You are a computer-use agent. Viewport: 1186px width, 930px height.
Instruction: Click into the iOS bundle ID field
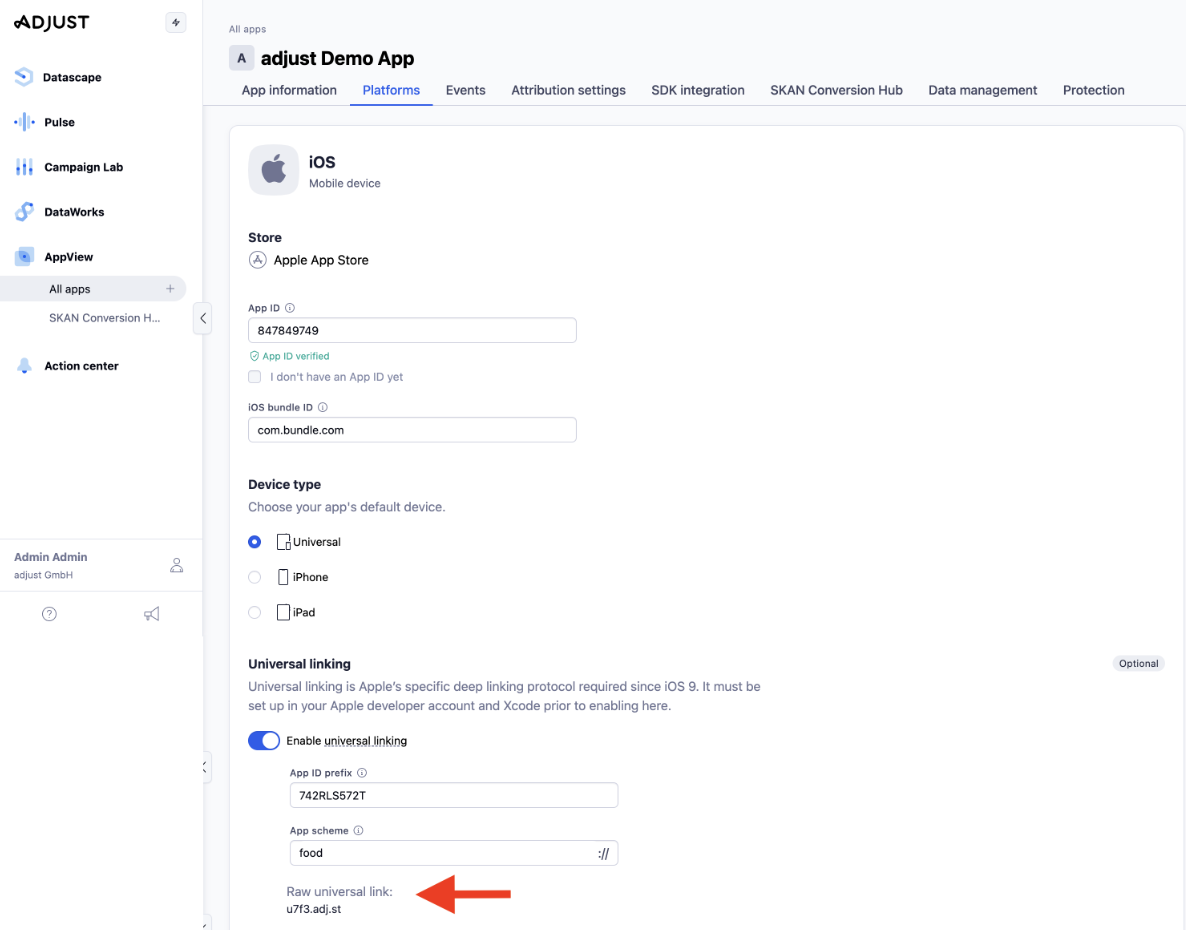pyautogui.click(x=412, y=430)
